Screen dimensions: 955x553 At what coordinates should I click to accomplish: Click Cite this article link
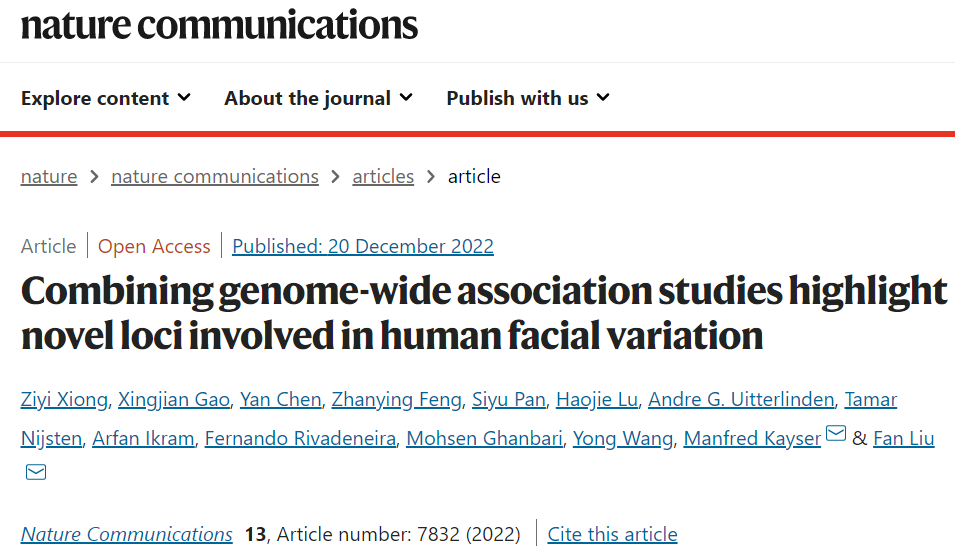pos(613,535)
